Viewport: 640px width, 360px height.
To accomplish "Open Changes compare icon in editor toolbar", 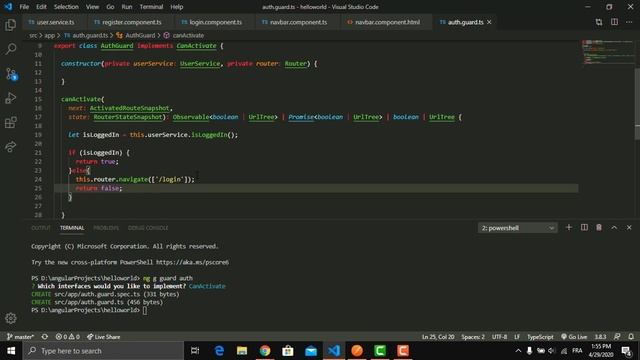I will pos(599,22).
